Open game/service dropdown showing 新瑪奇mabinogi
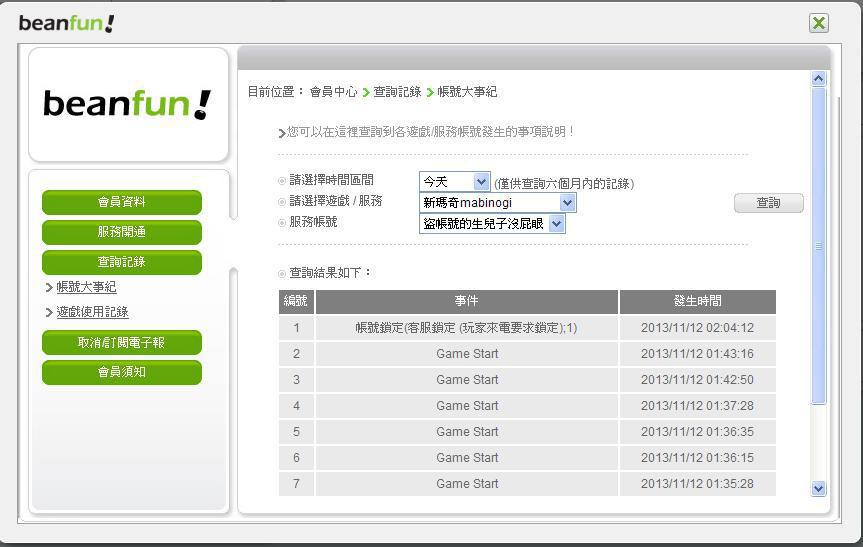Screen dimensions: 863x547 (498, 203)
